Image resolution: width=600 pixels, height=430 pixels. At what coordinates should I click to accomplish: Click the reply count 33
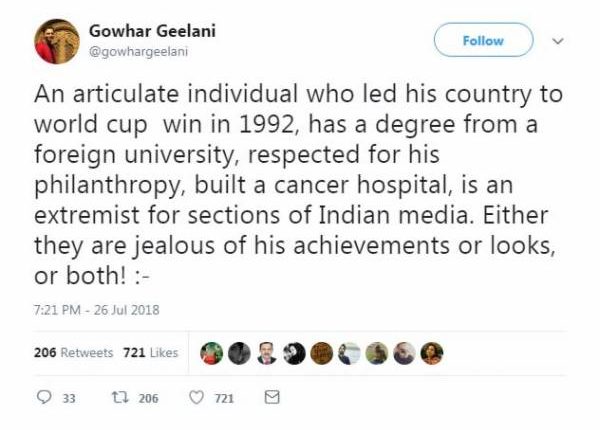pos(69,398)
